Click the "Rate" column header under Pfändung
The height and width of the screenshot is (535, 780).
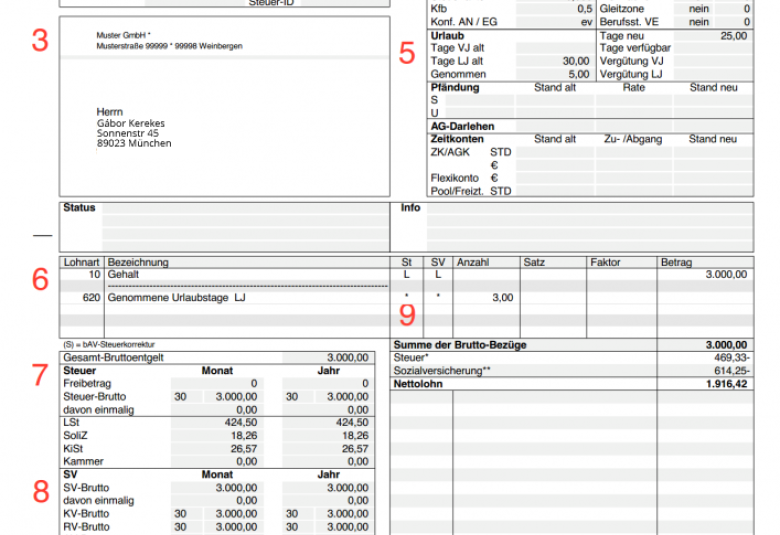point(633,88)
